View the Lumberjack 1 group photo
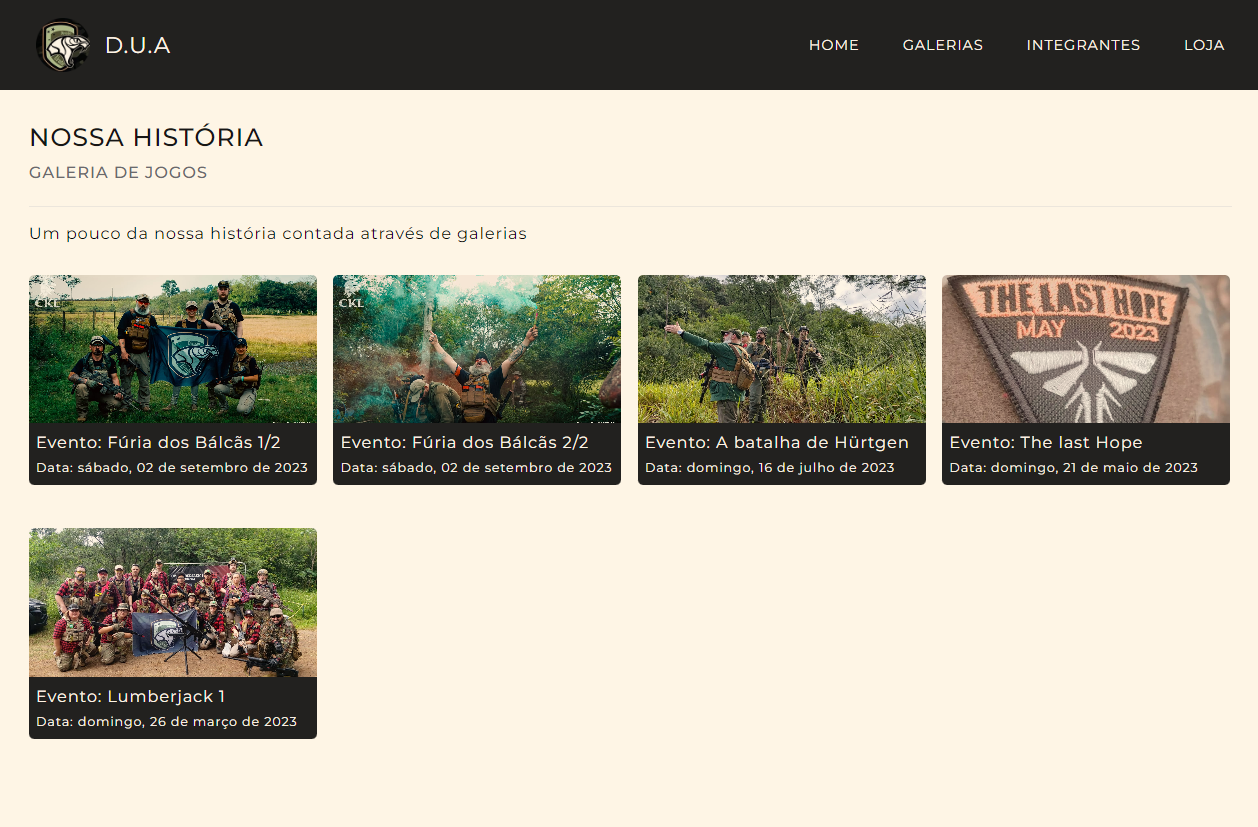Viewport: 1258px width, 827px height. click(x=173, y=602)
